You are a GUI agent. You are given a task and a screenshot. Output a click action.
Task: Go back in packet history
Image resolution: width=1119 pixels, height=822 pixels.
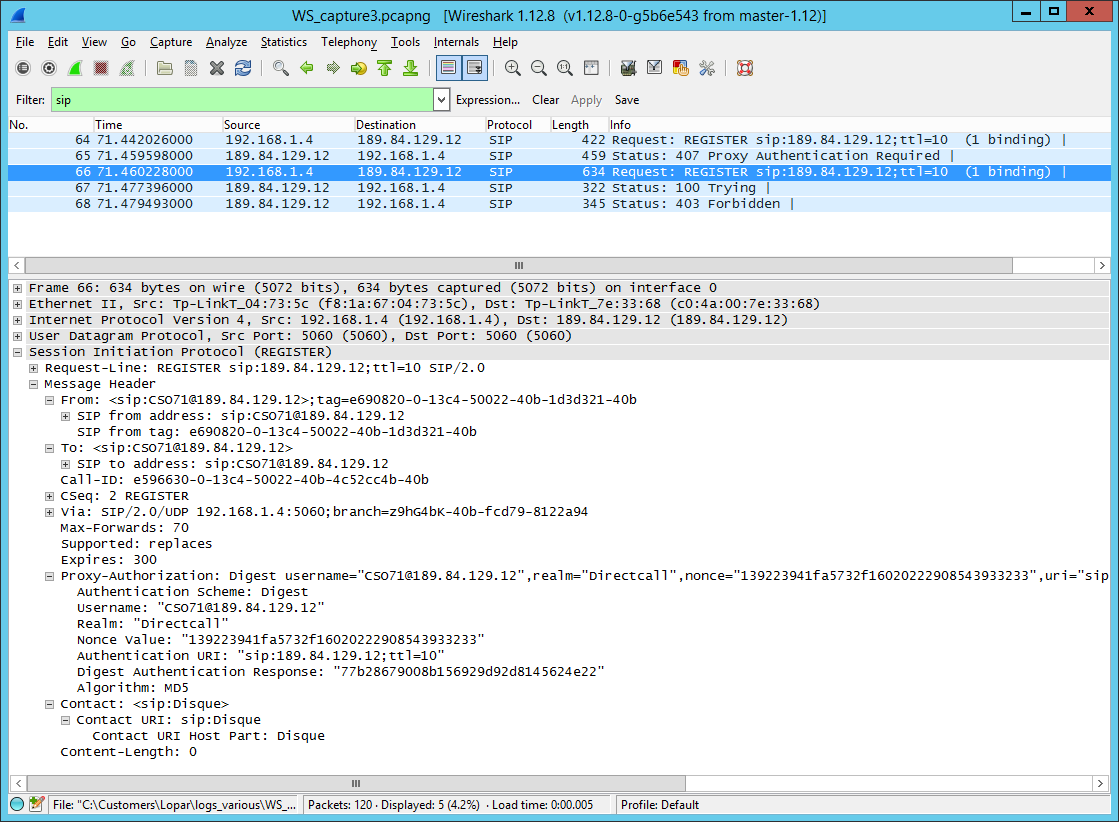(307, 68)
